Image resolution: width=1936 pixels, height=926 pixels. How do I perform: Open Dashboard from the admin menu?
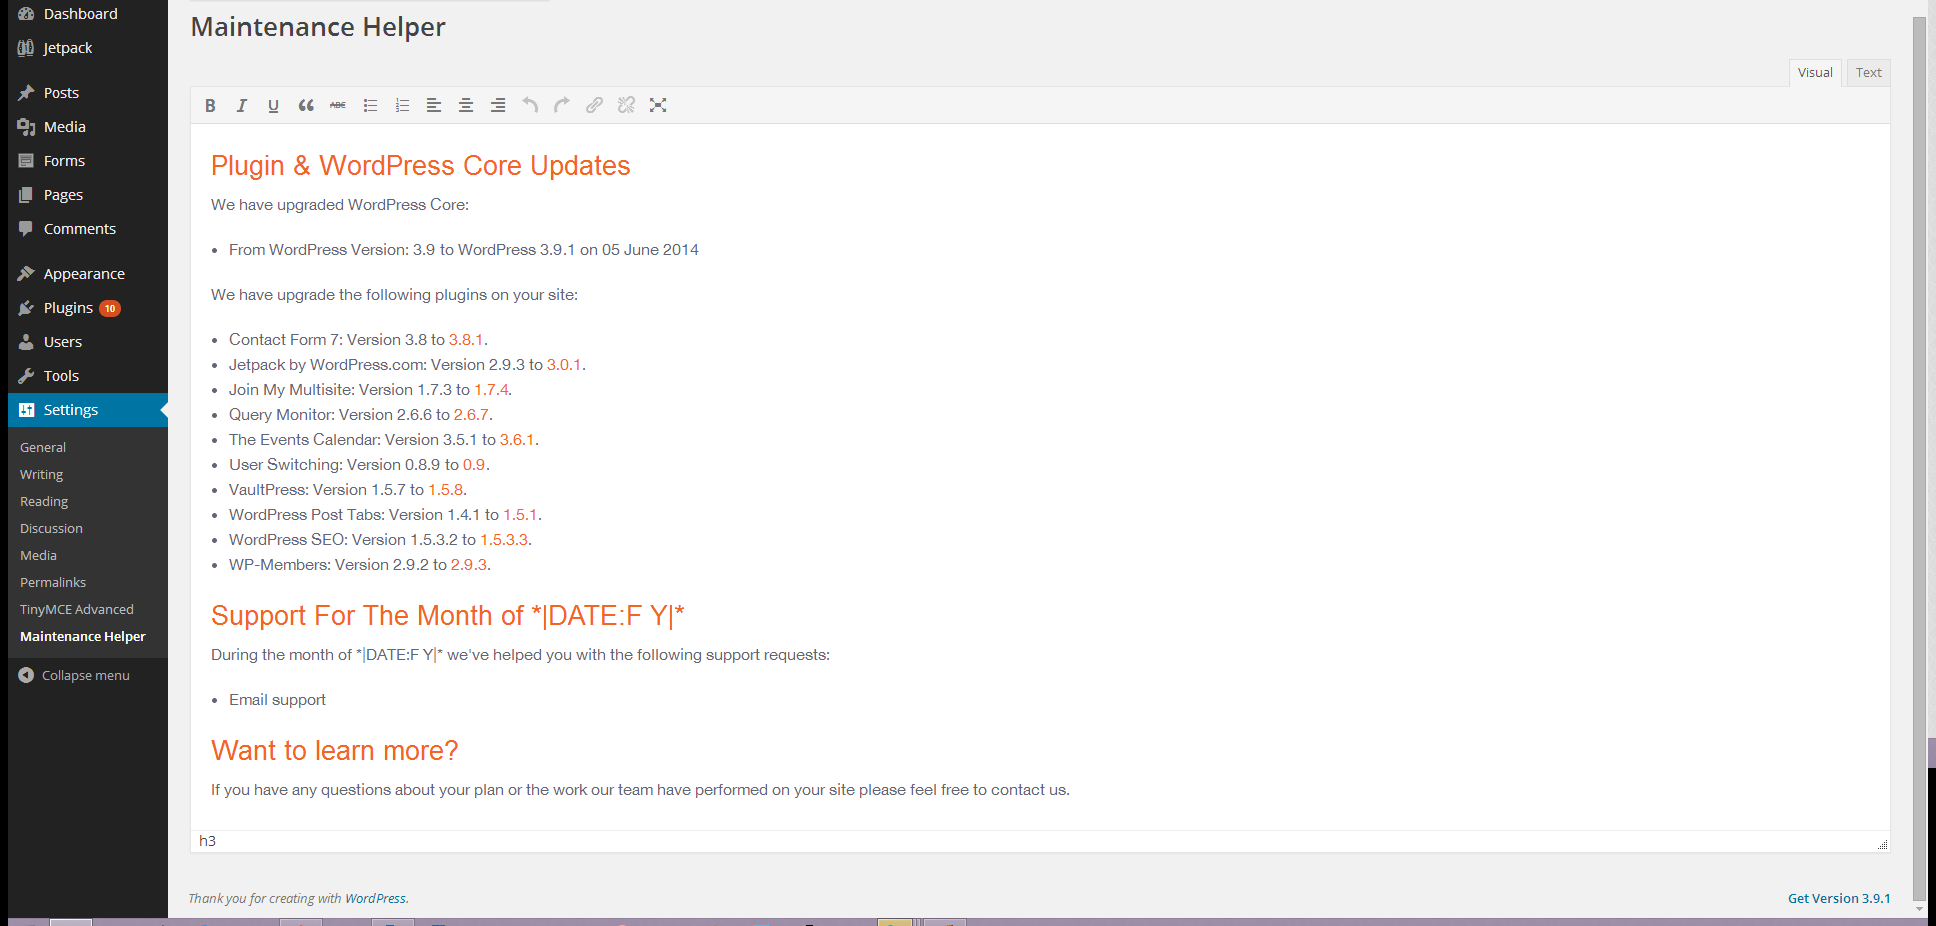tap(88, 14)
